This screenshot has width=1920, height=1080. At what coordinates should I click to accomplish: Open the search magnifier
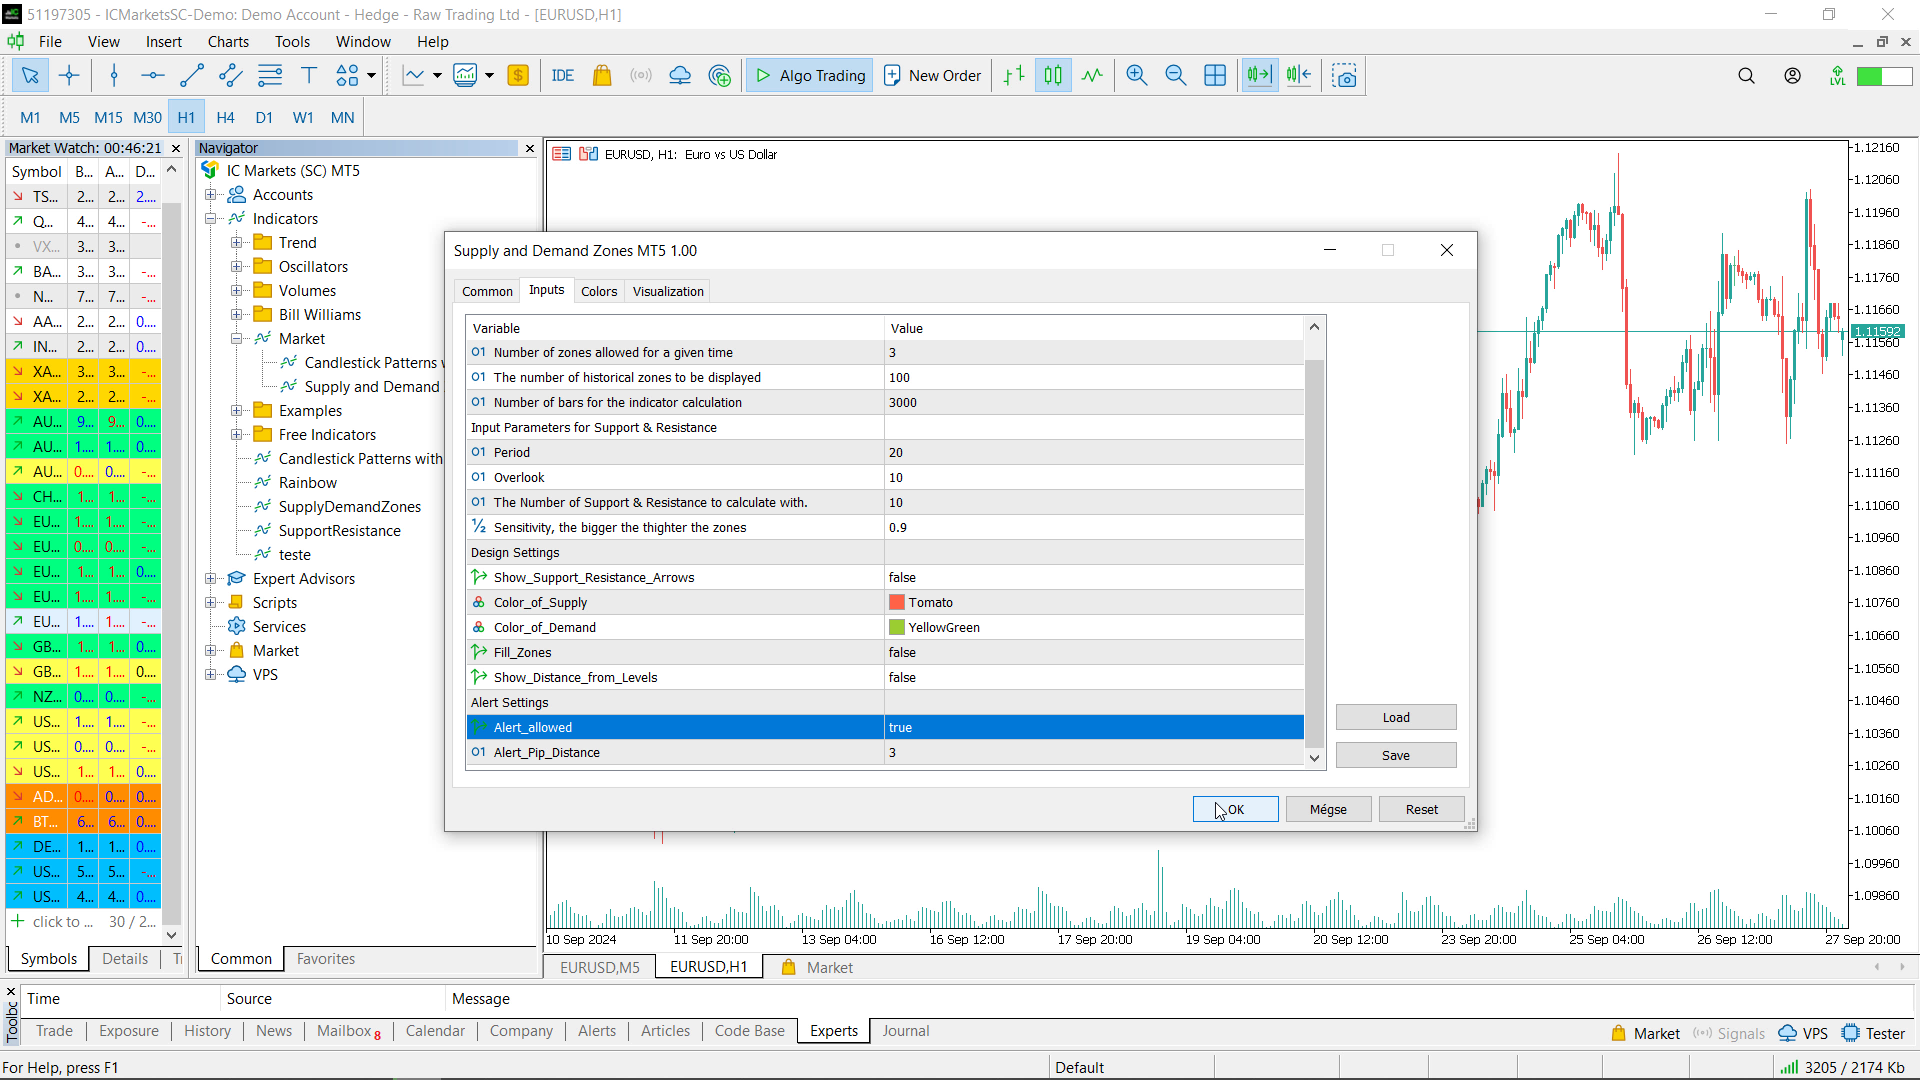click(1746, 75)
